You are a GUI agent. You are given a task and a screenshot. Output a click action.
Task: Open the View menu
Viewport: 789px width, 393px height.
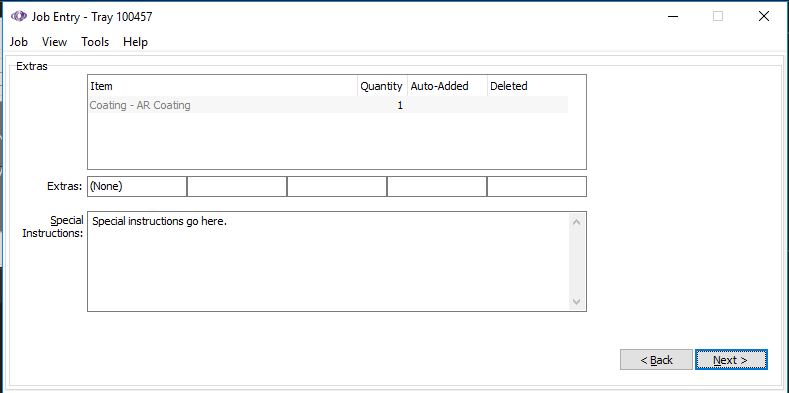[x=54, y=42]
